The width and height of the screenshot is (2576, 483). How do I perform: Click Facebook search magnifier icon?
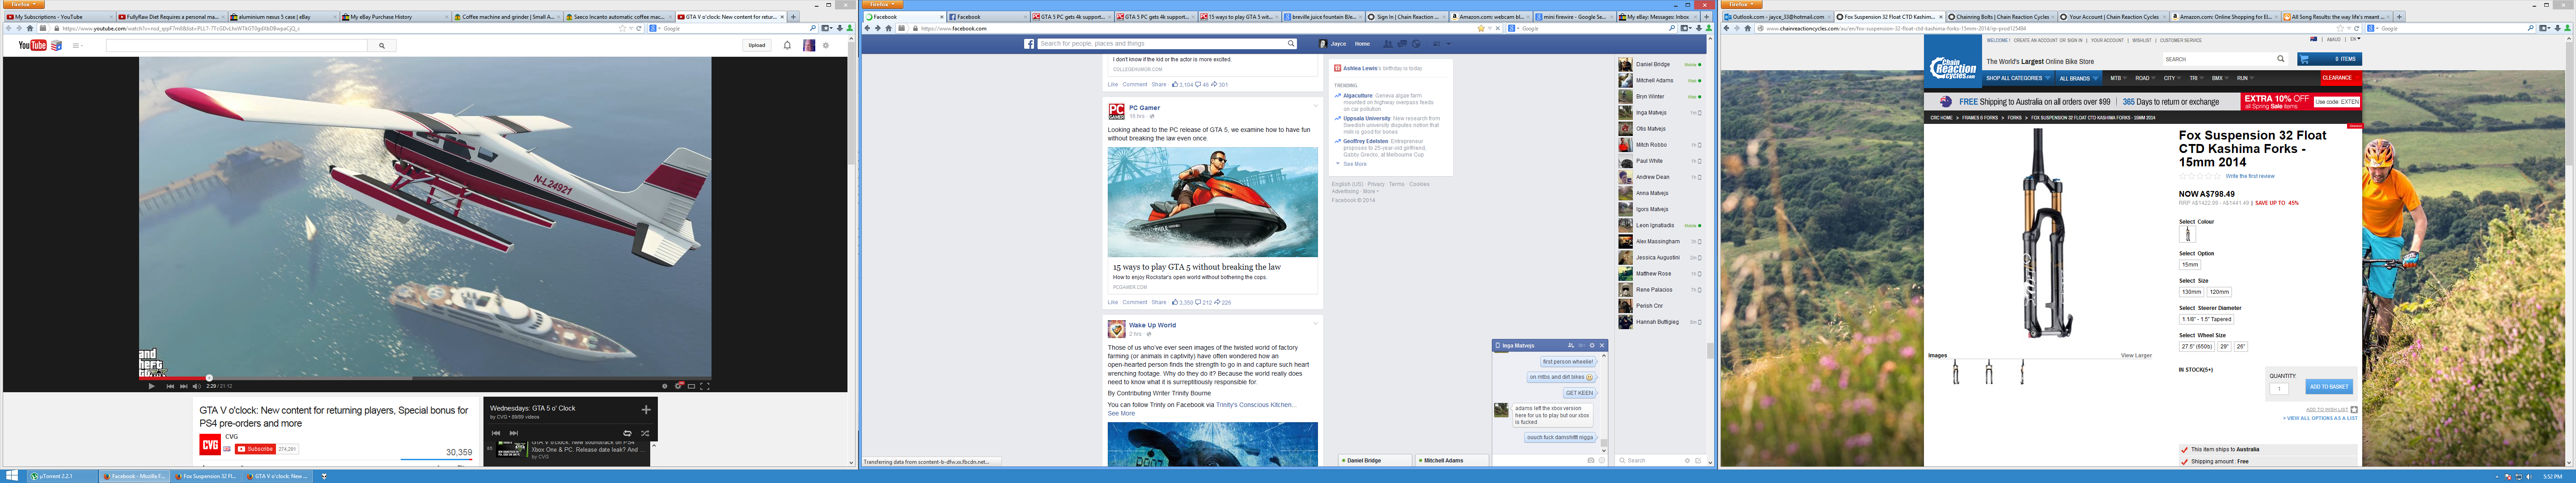click(1291, 44)
